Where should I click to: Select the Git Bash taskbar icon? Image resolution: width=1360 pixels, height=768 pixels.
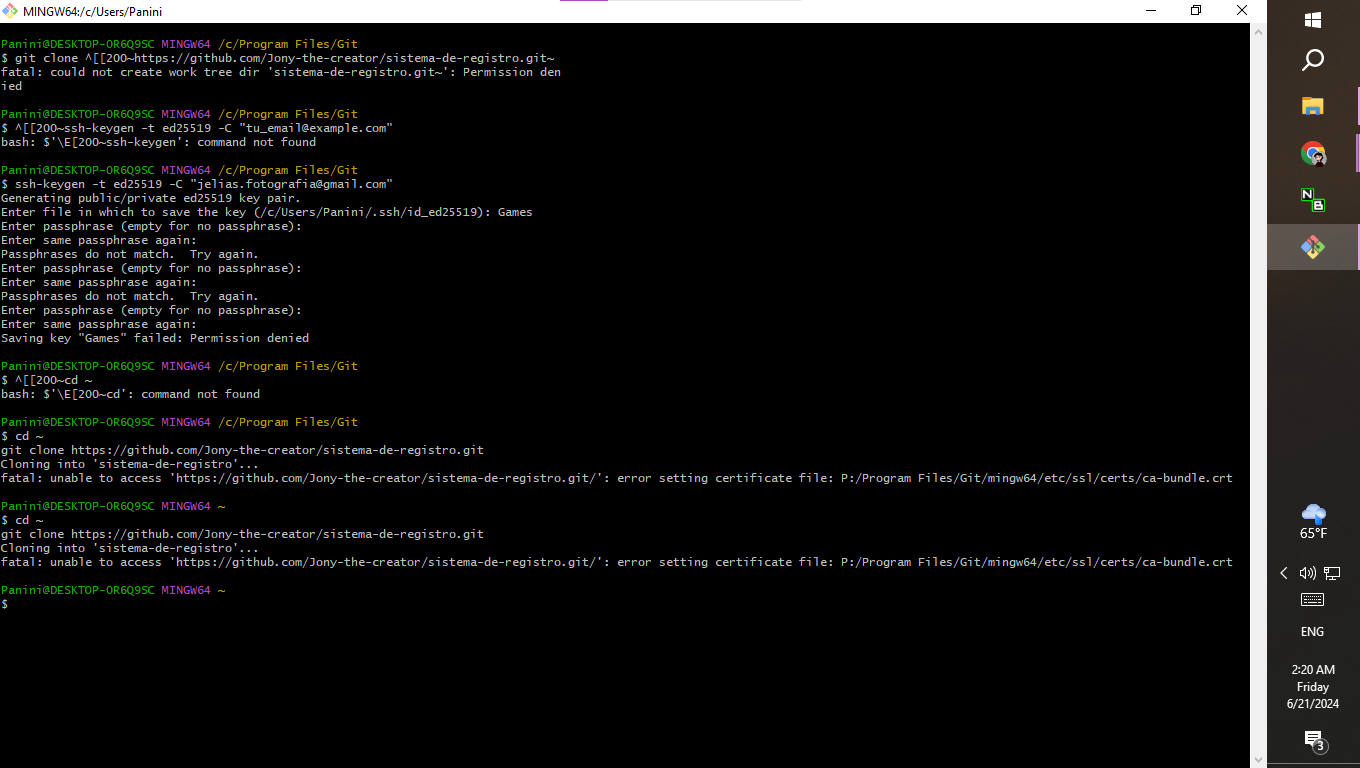[1313, 247]
